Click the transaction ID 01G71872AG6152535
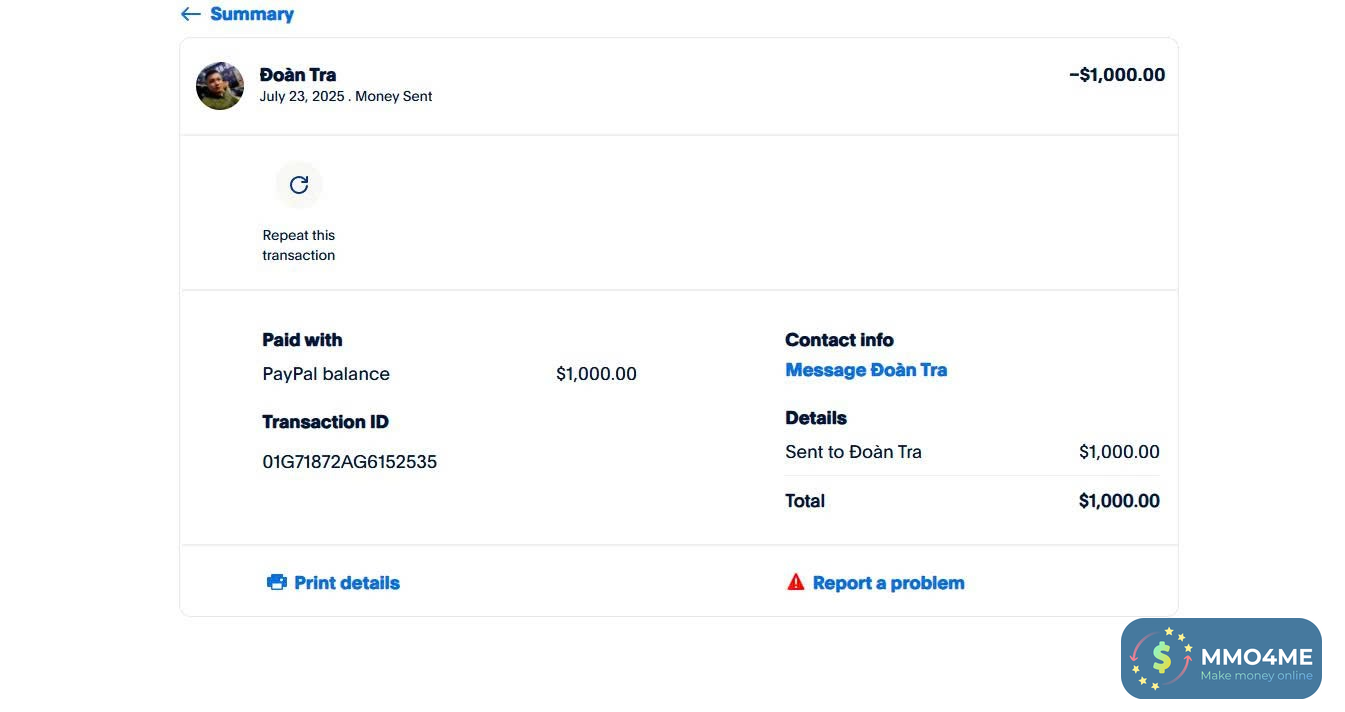This screenshot has width=1345, height=712. (x=349, y=462)
